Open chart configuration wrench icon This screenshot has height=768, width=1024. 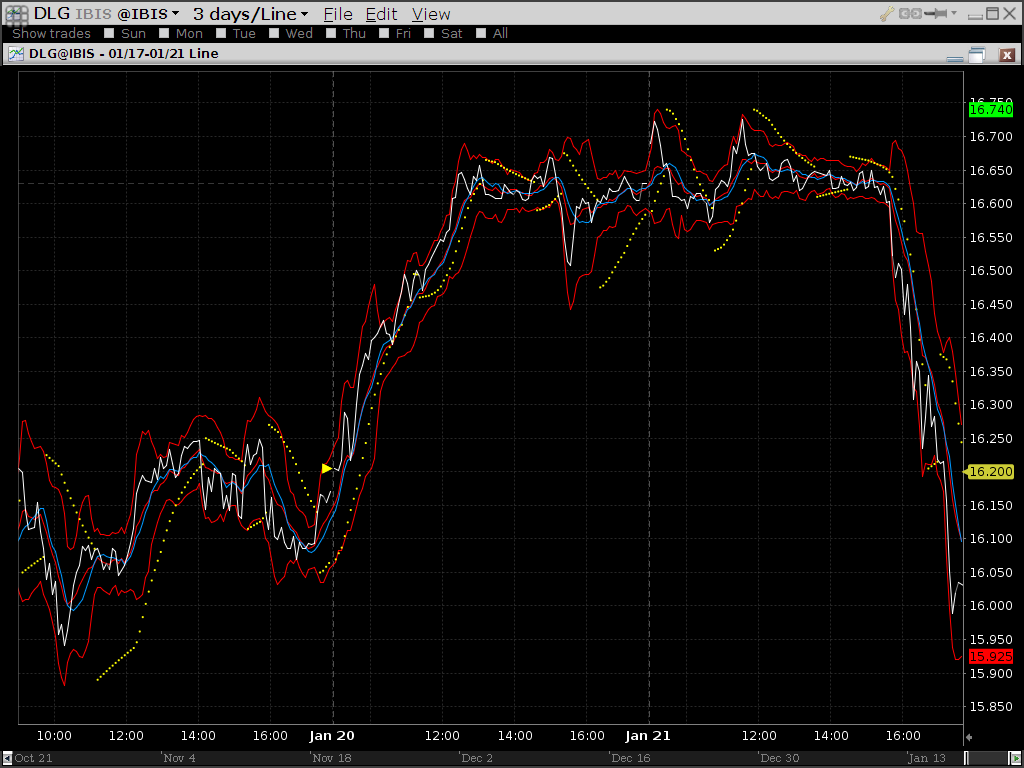tap(887, 13)
